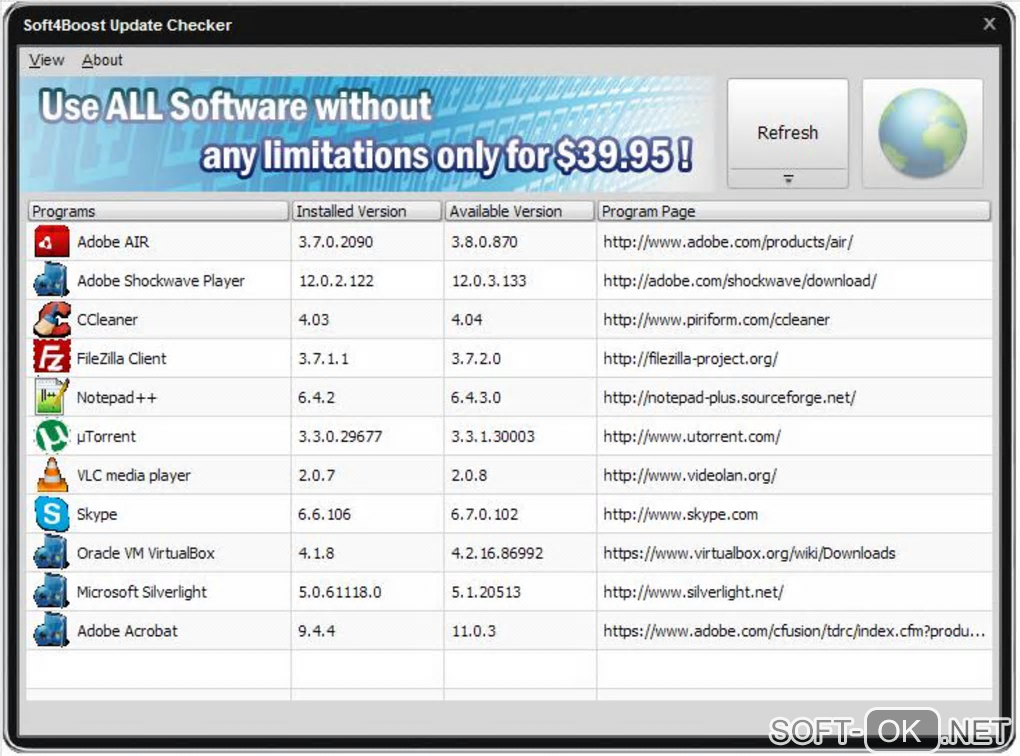Click the Adobe Acrobat icon
Image resolution: width=1020 pixels, height=756 pixels.
[x=51, y=630]
